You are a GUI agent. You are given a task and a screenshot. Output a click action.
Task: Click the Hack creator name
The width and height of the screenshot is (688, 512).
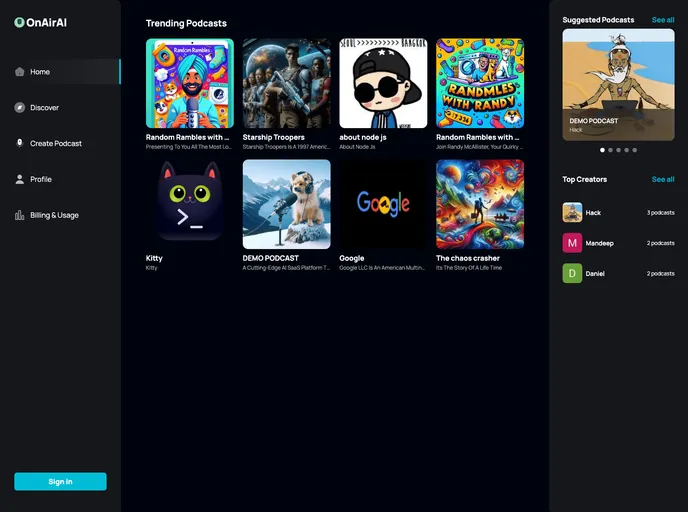[x=593, y=213]
